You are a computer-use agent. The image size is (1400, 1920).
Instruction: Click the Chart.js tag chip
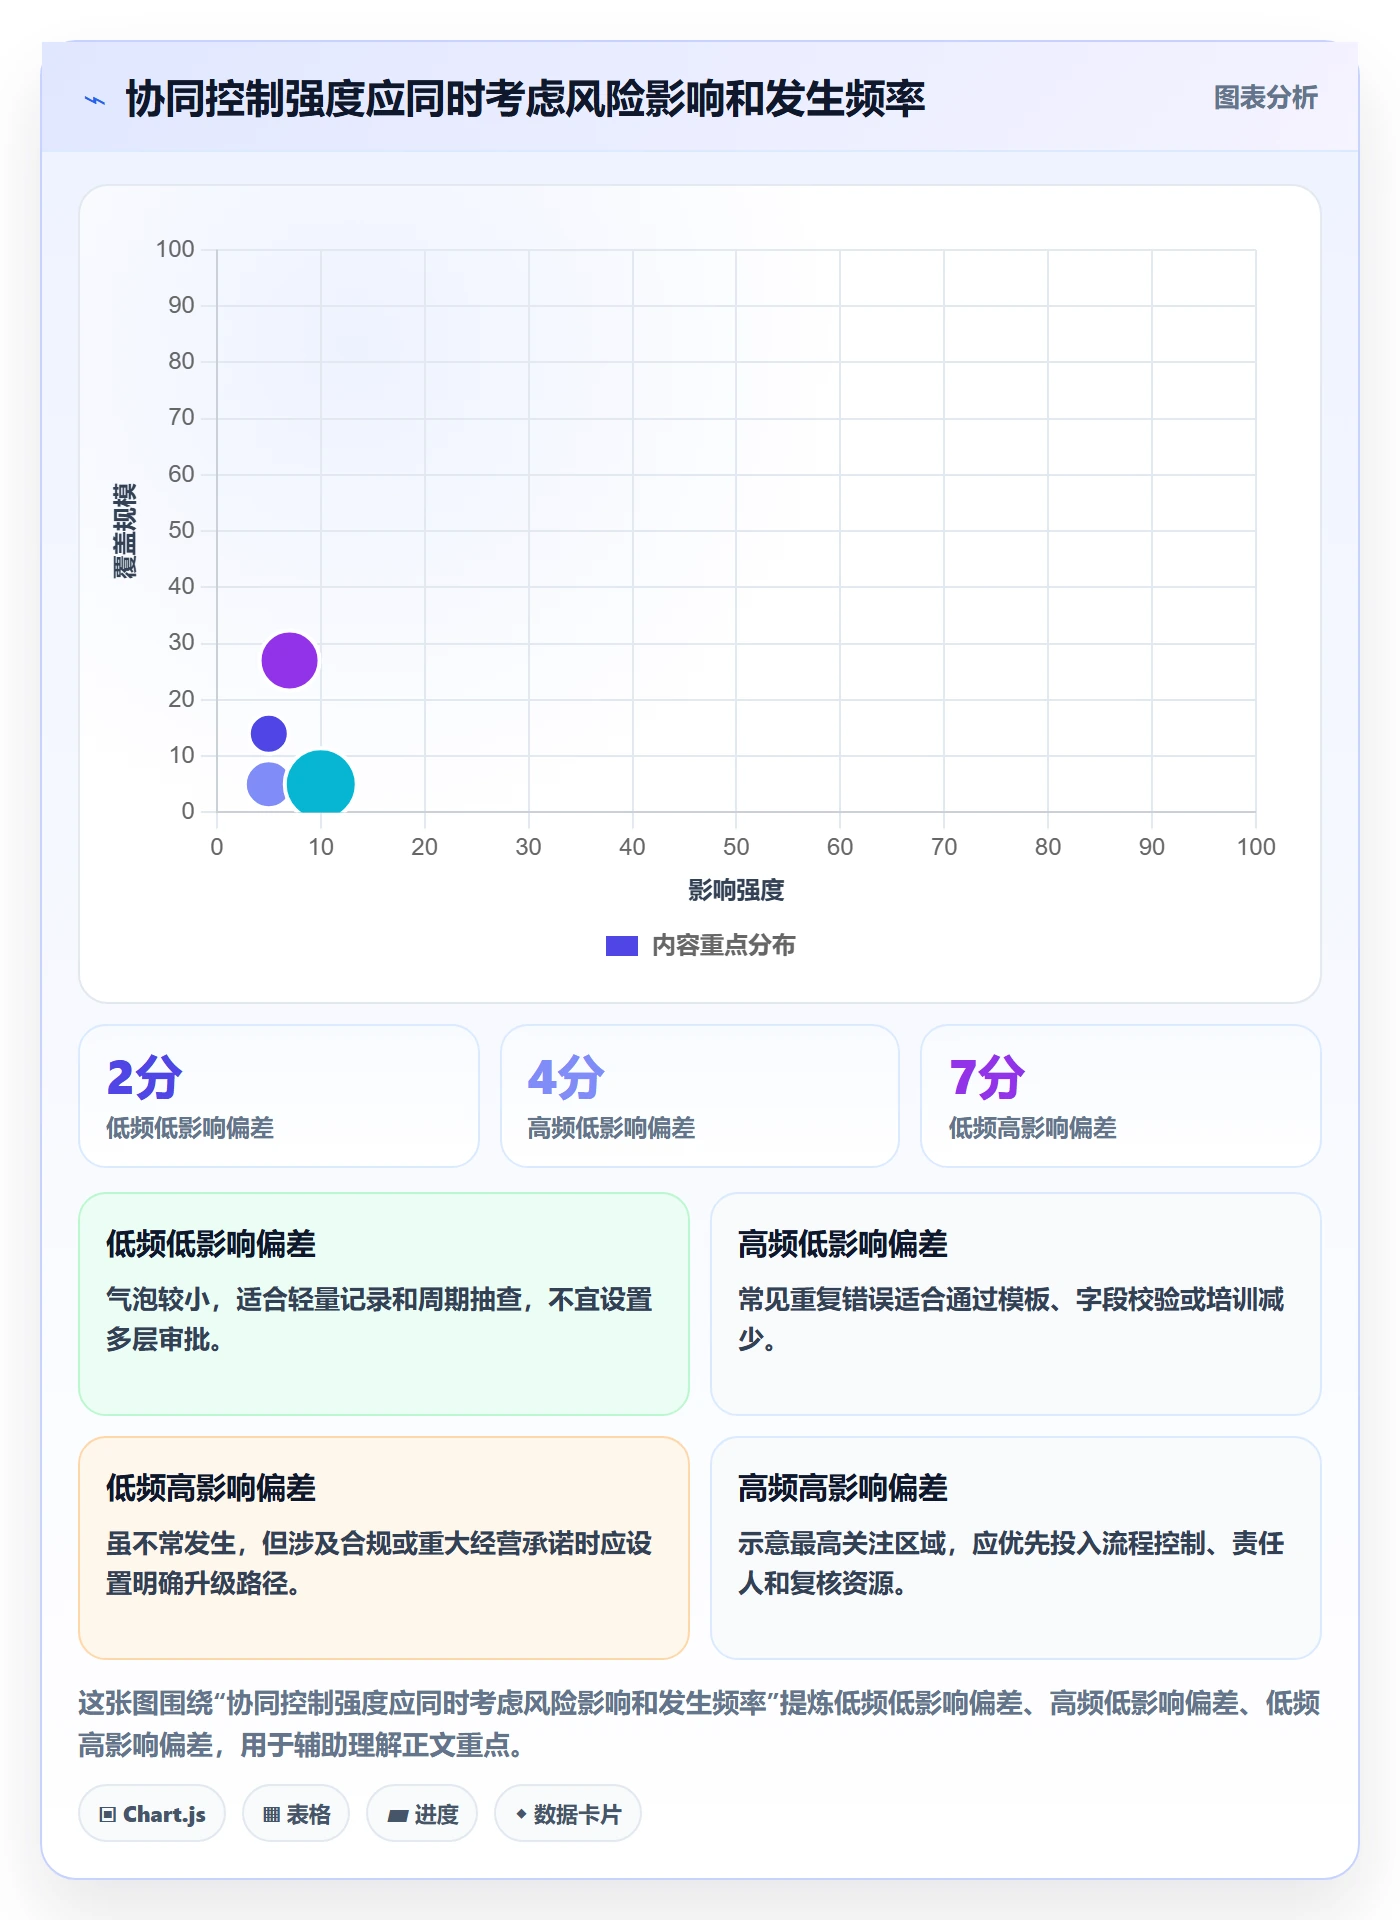click(152, 1814)
